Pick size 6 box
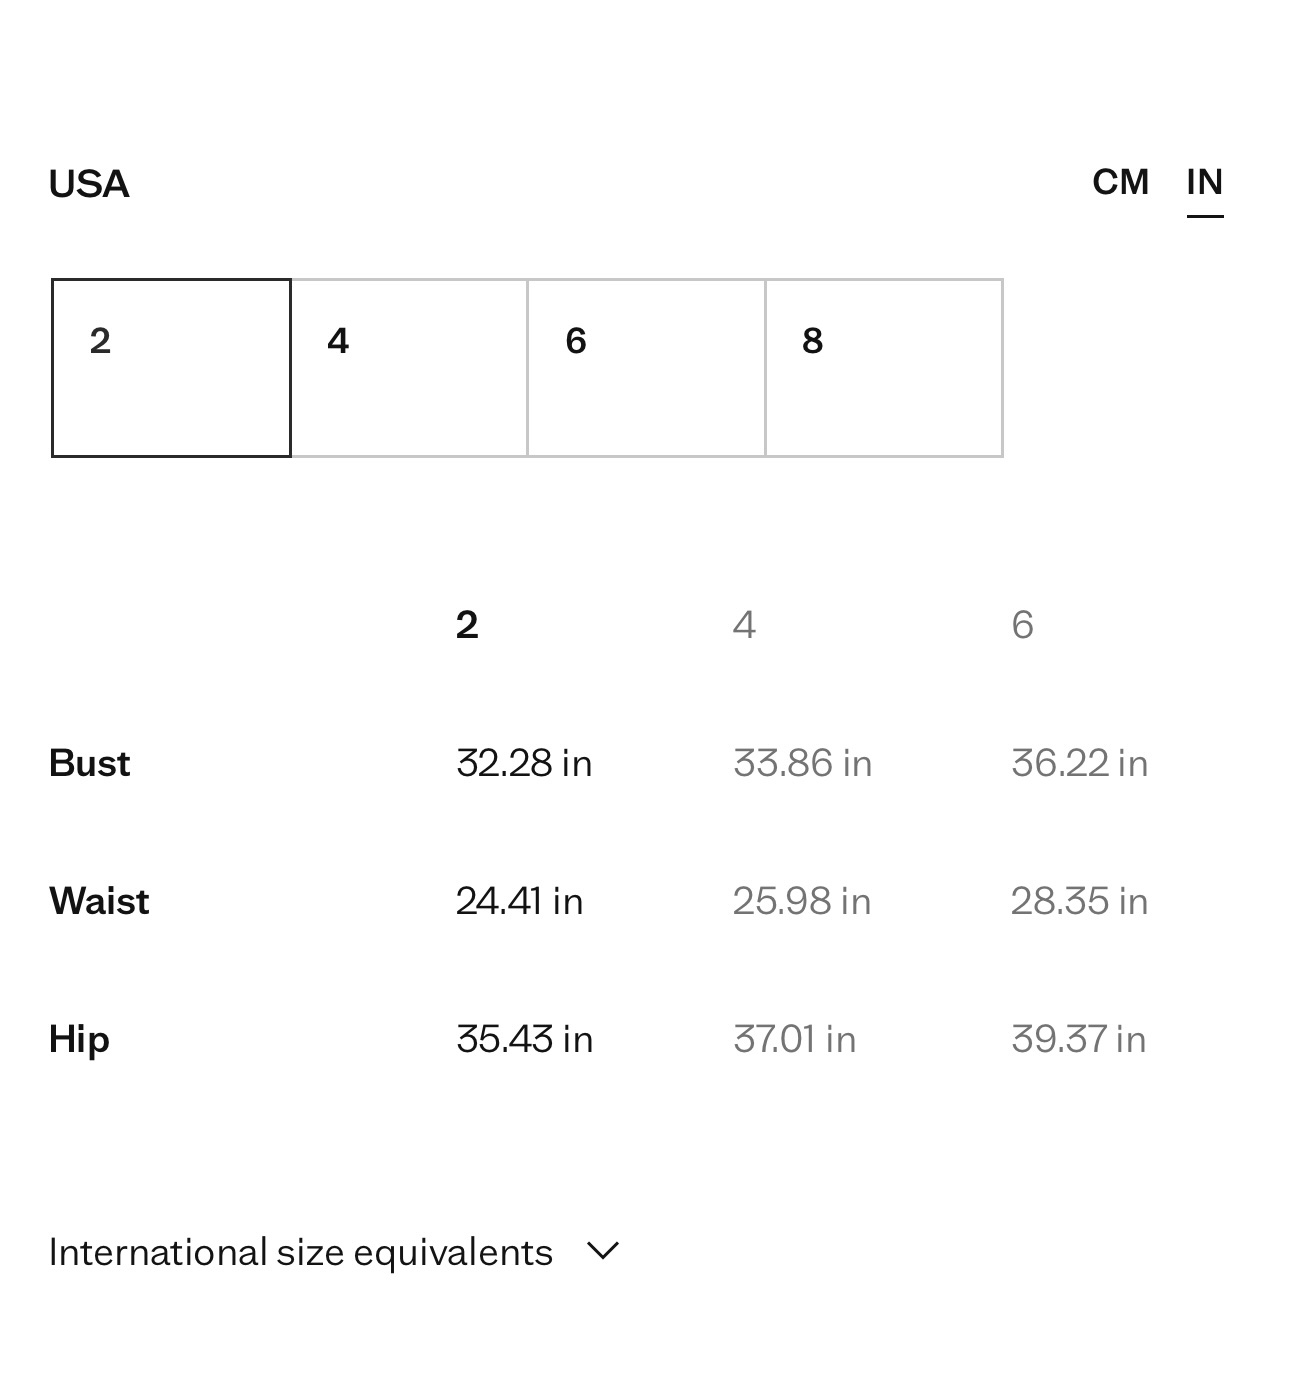1290x1385 pixels. pos(647,368)
